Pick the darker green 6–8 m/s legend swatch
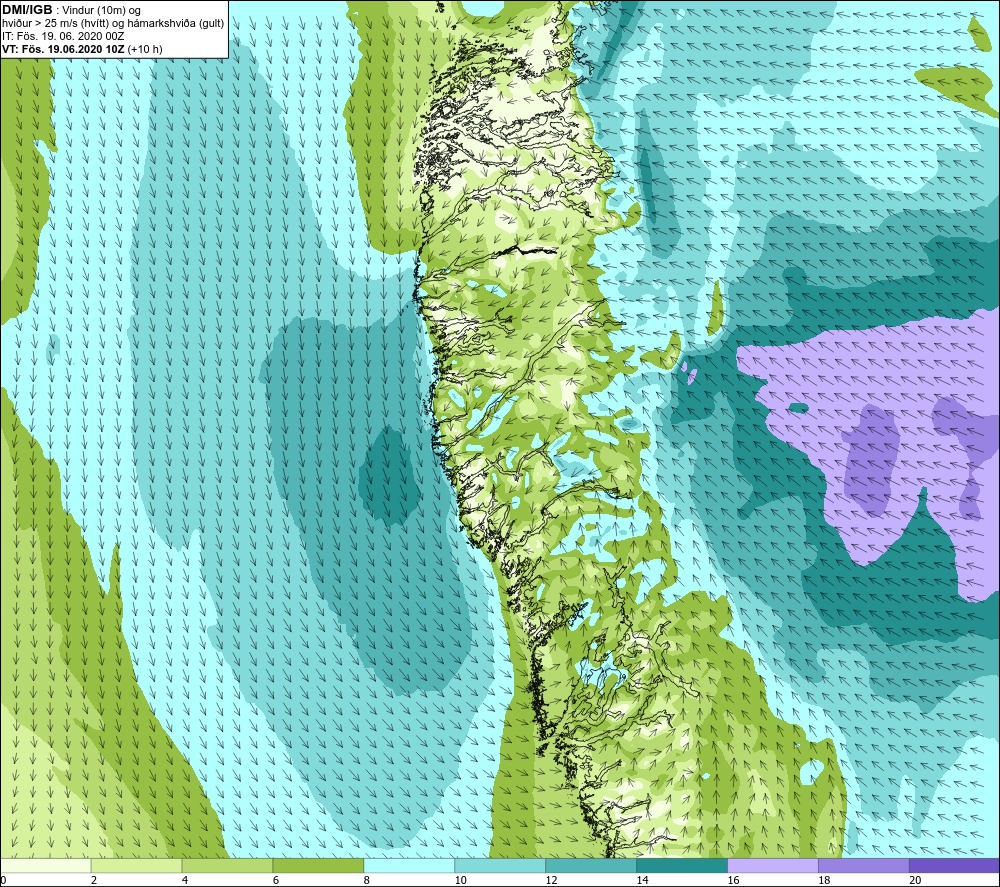The height and width of the screenshot is (887, 1000). (x=318, y=865)
